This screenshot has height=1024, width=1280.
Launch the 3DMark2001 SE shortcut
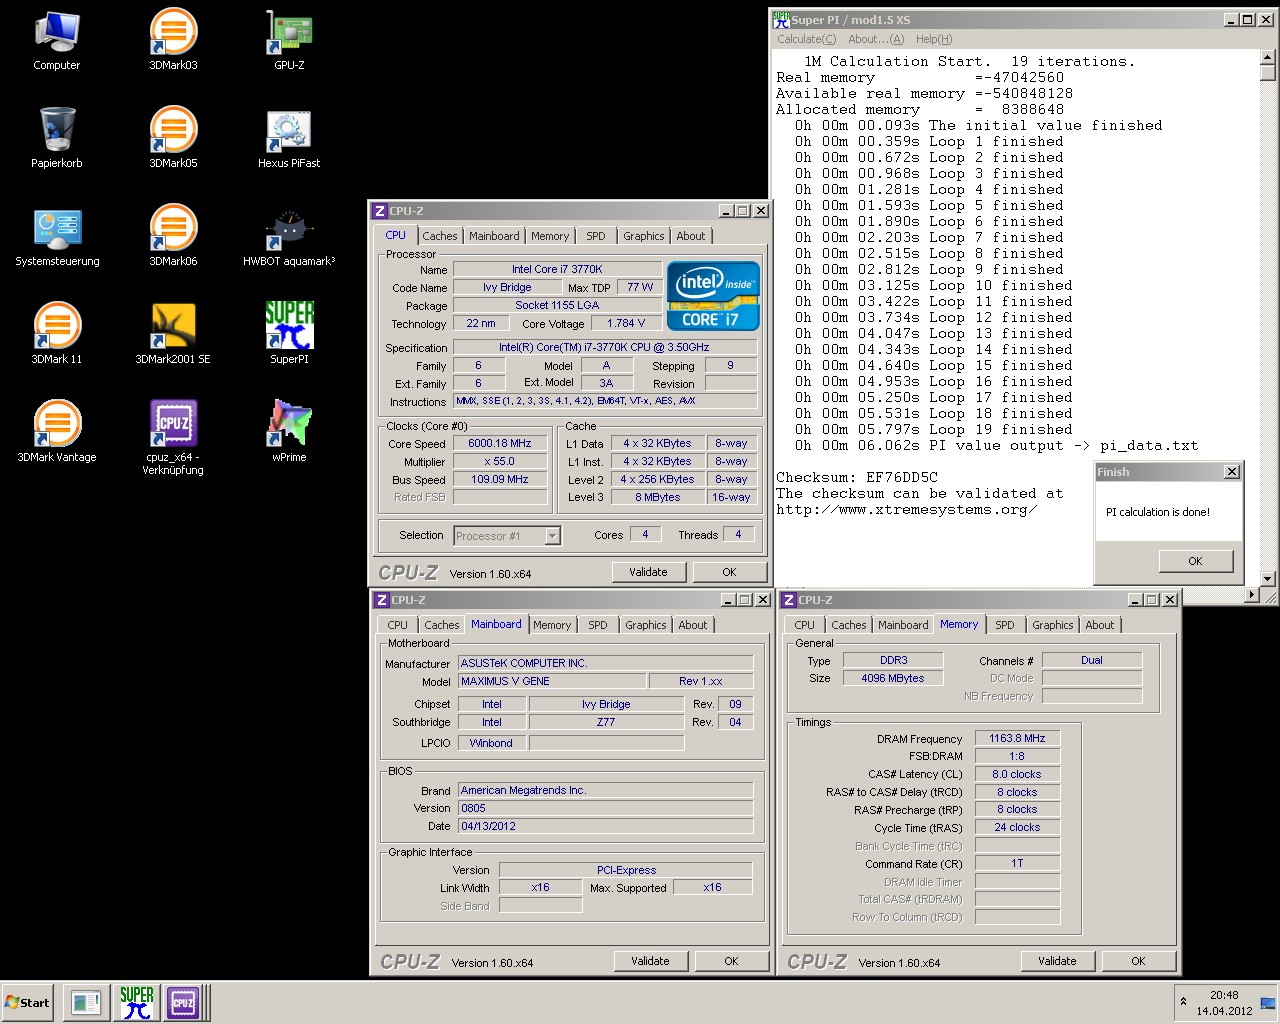pos(173,333)
